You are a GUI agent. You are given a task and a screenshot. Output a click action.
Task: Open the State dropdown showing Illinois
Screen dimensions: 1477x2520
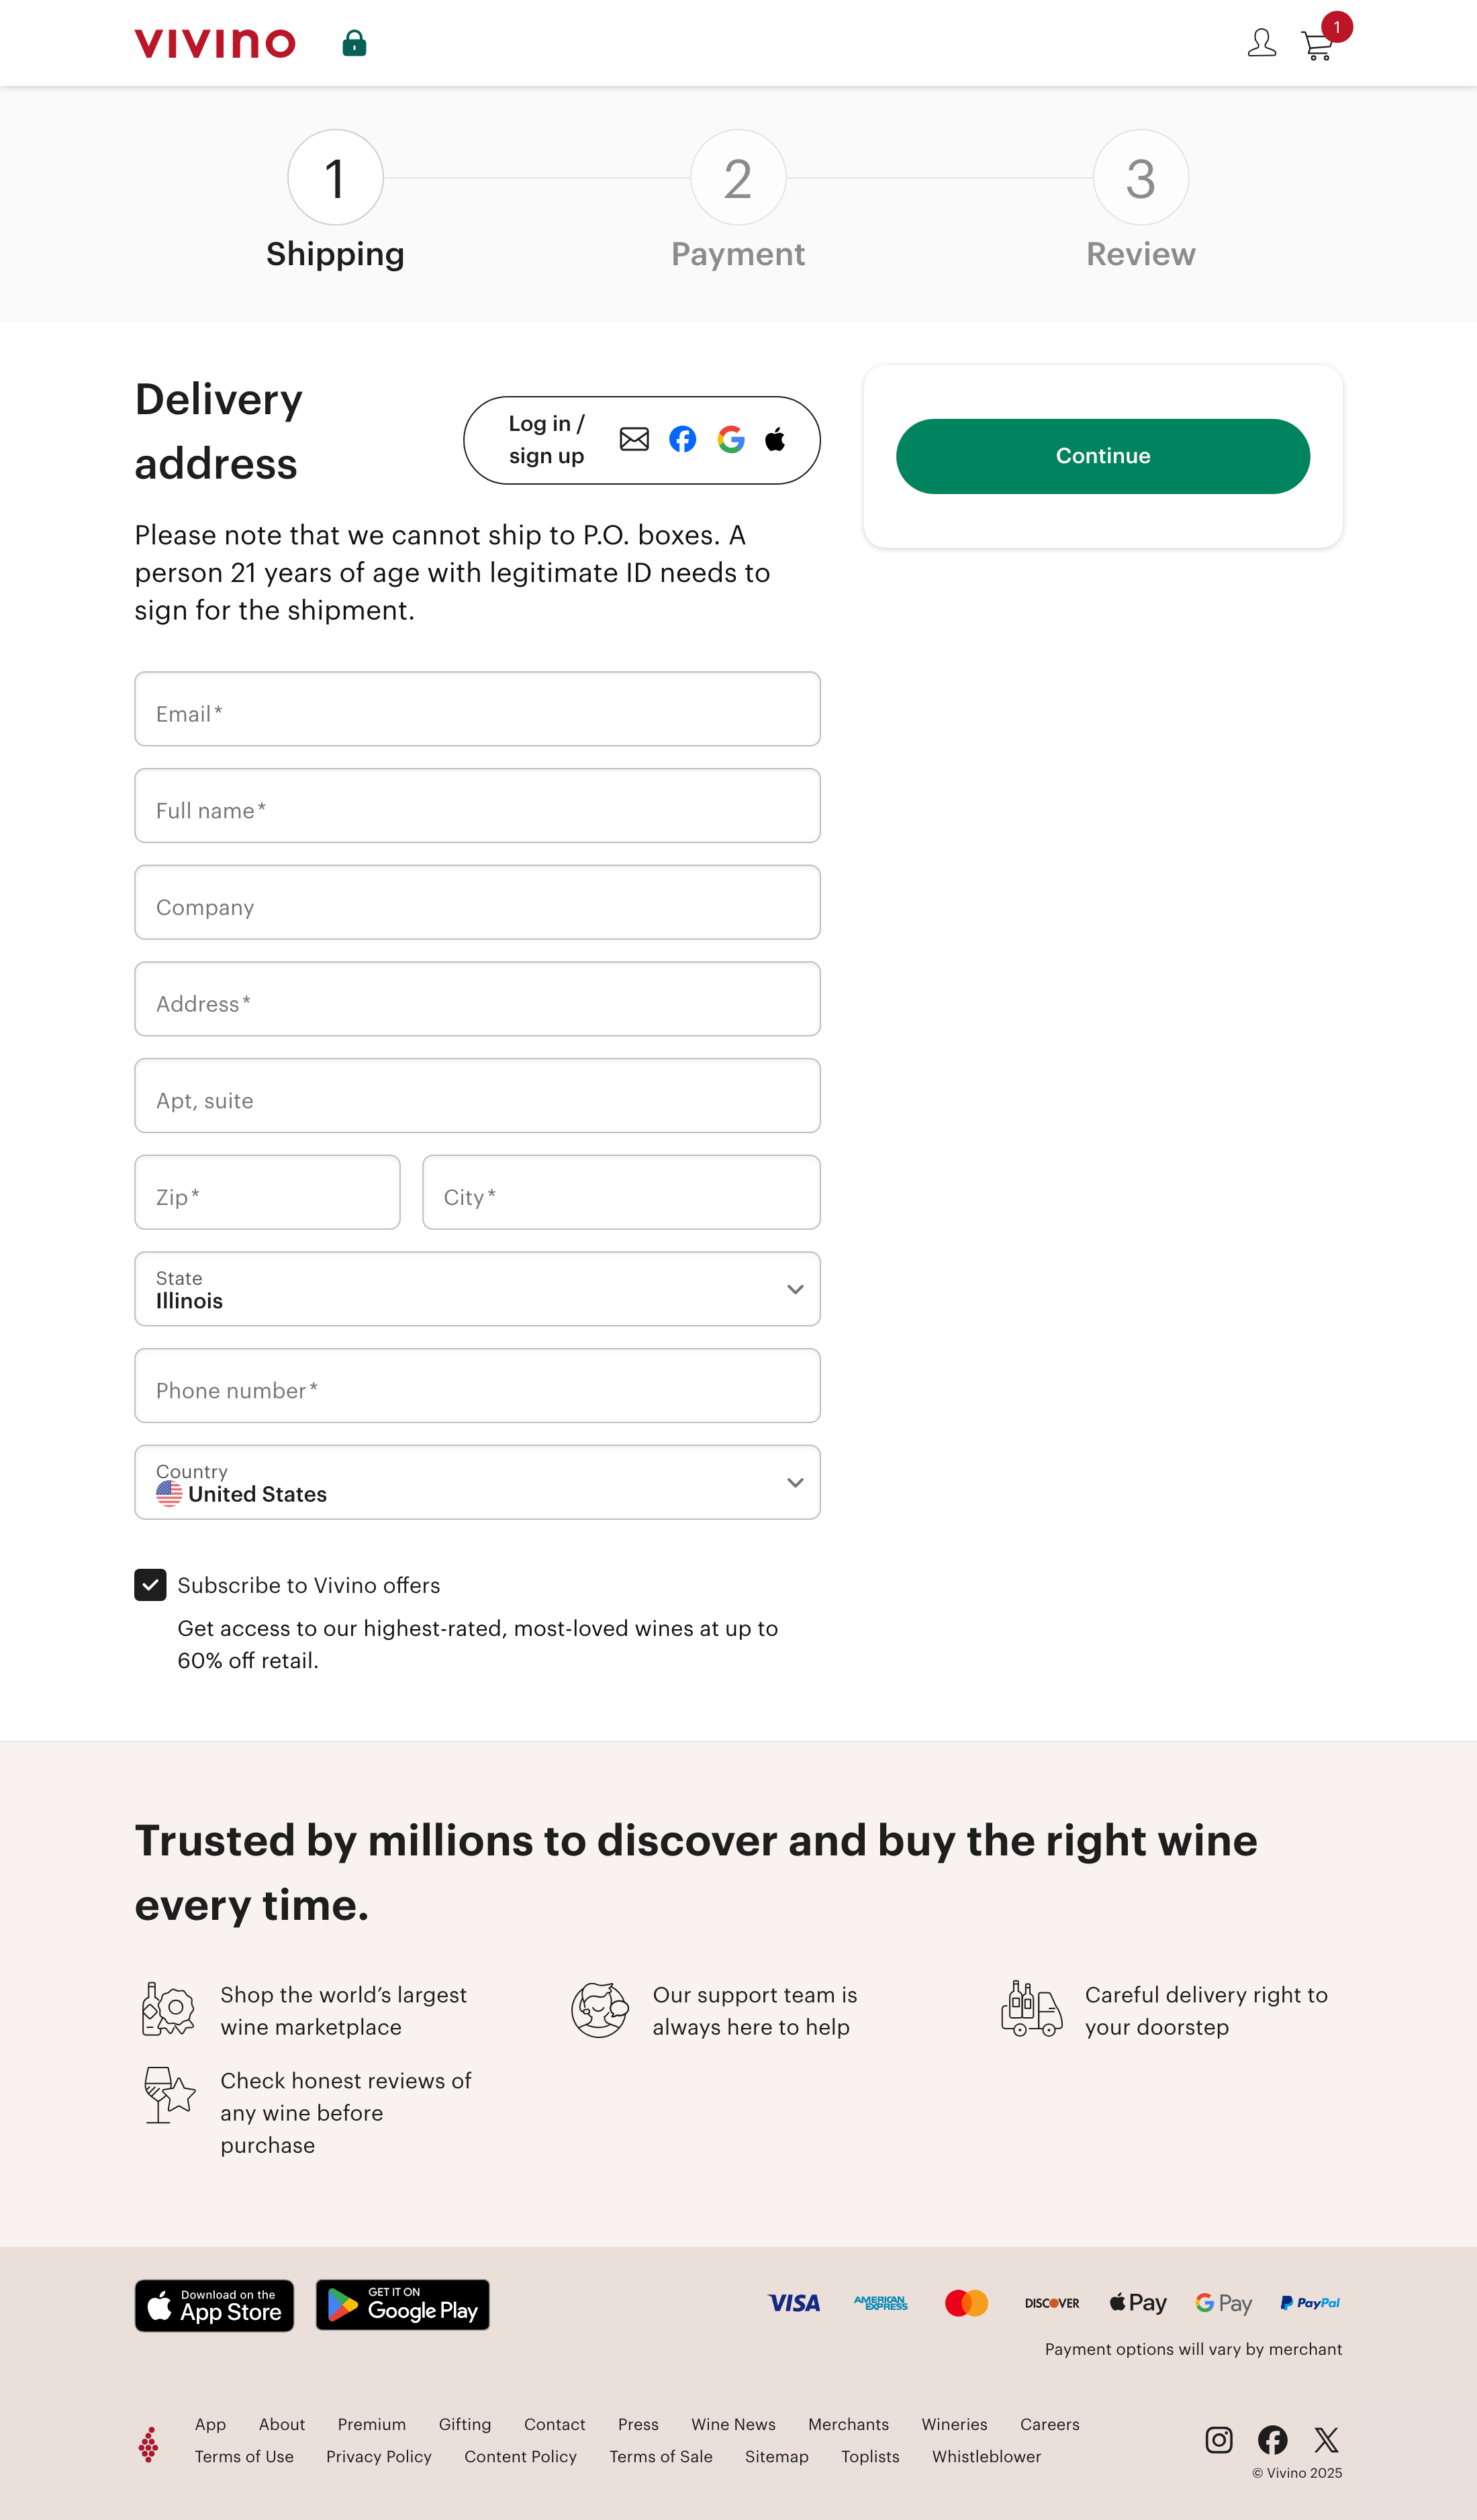tap(477, 1290)
